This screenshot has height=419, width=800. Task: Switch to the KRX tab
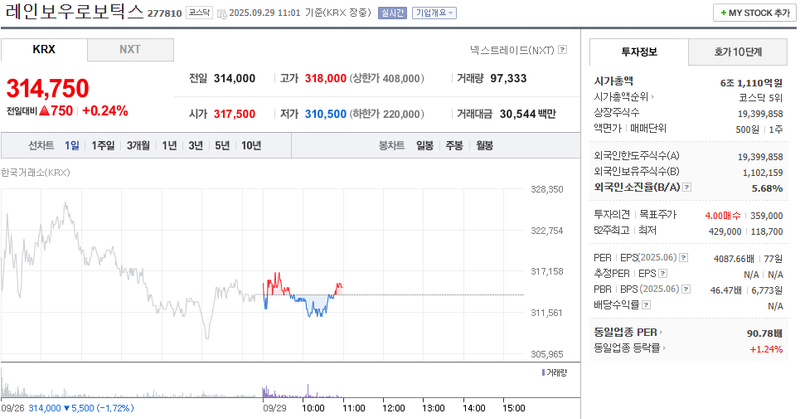point(44,50)
